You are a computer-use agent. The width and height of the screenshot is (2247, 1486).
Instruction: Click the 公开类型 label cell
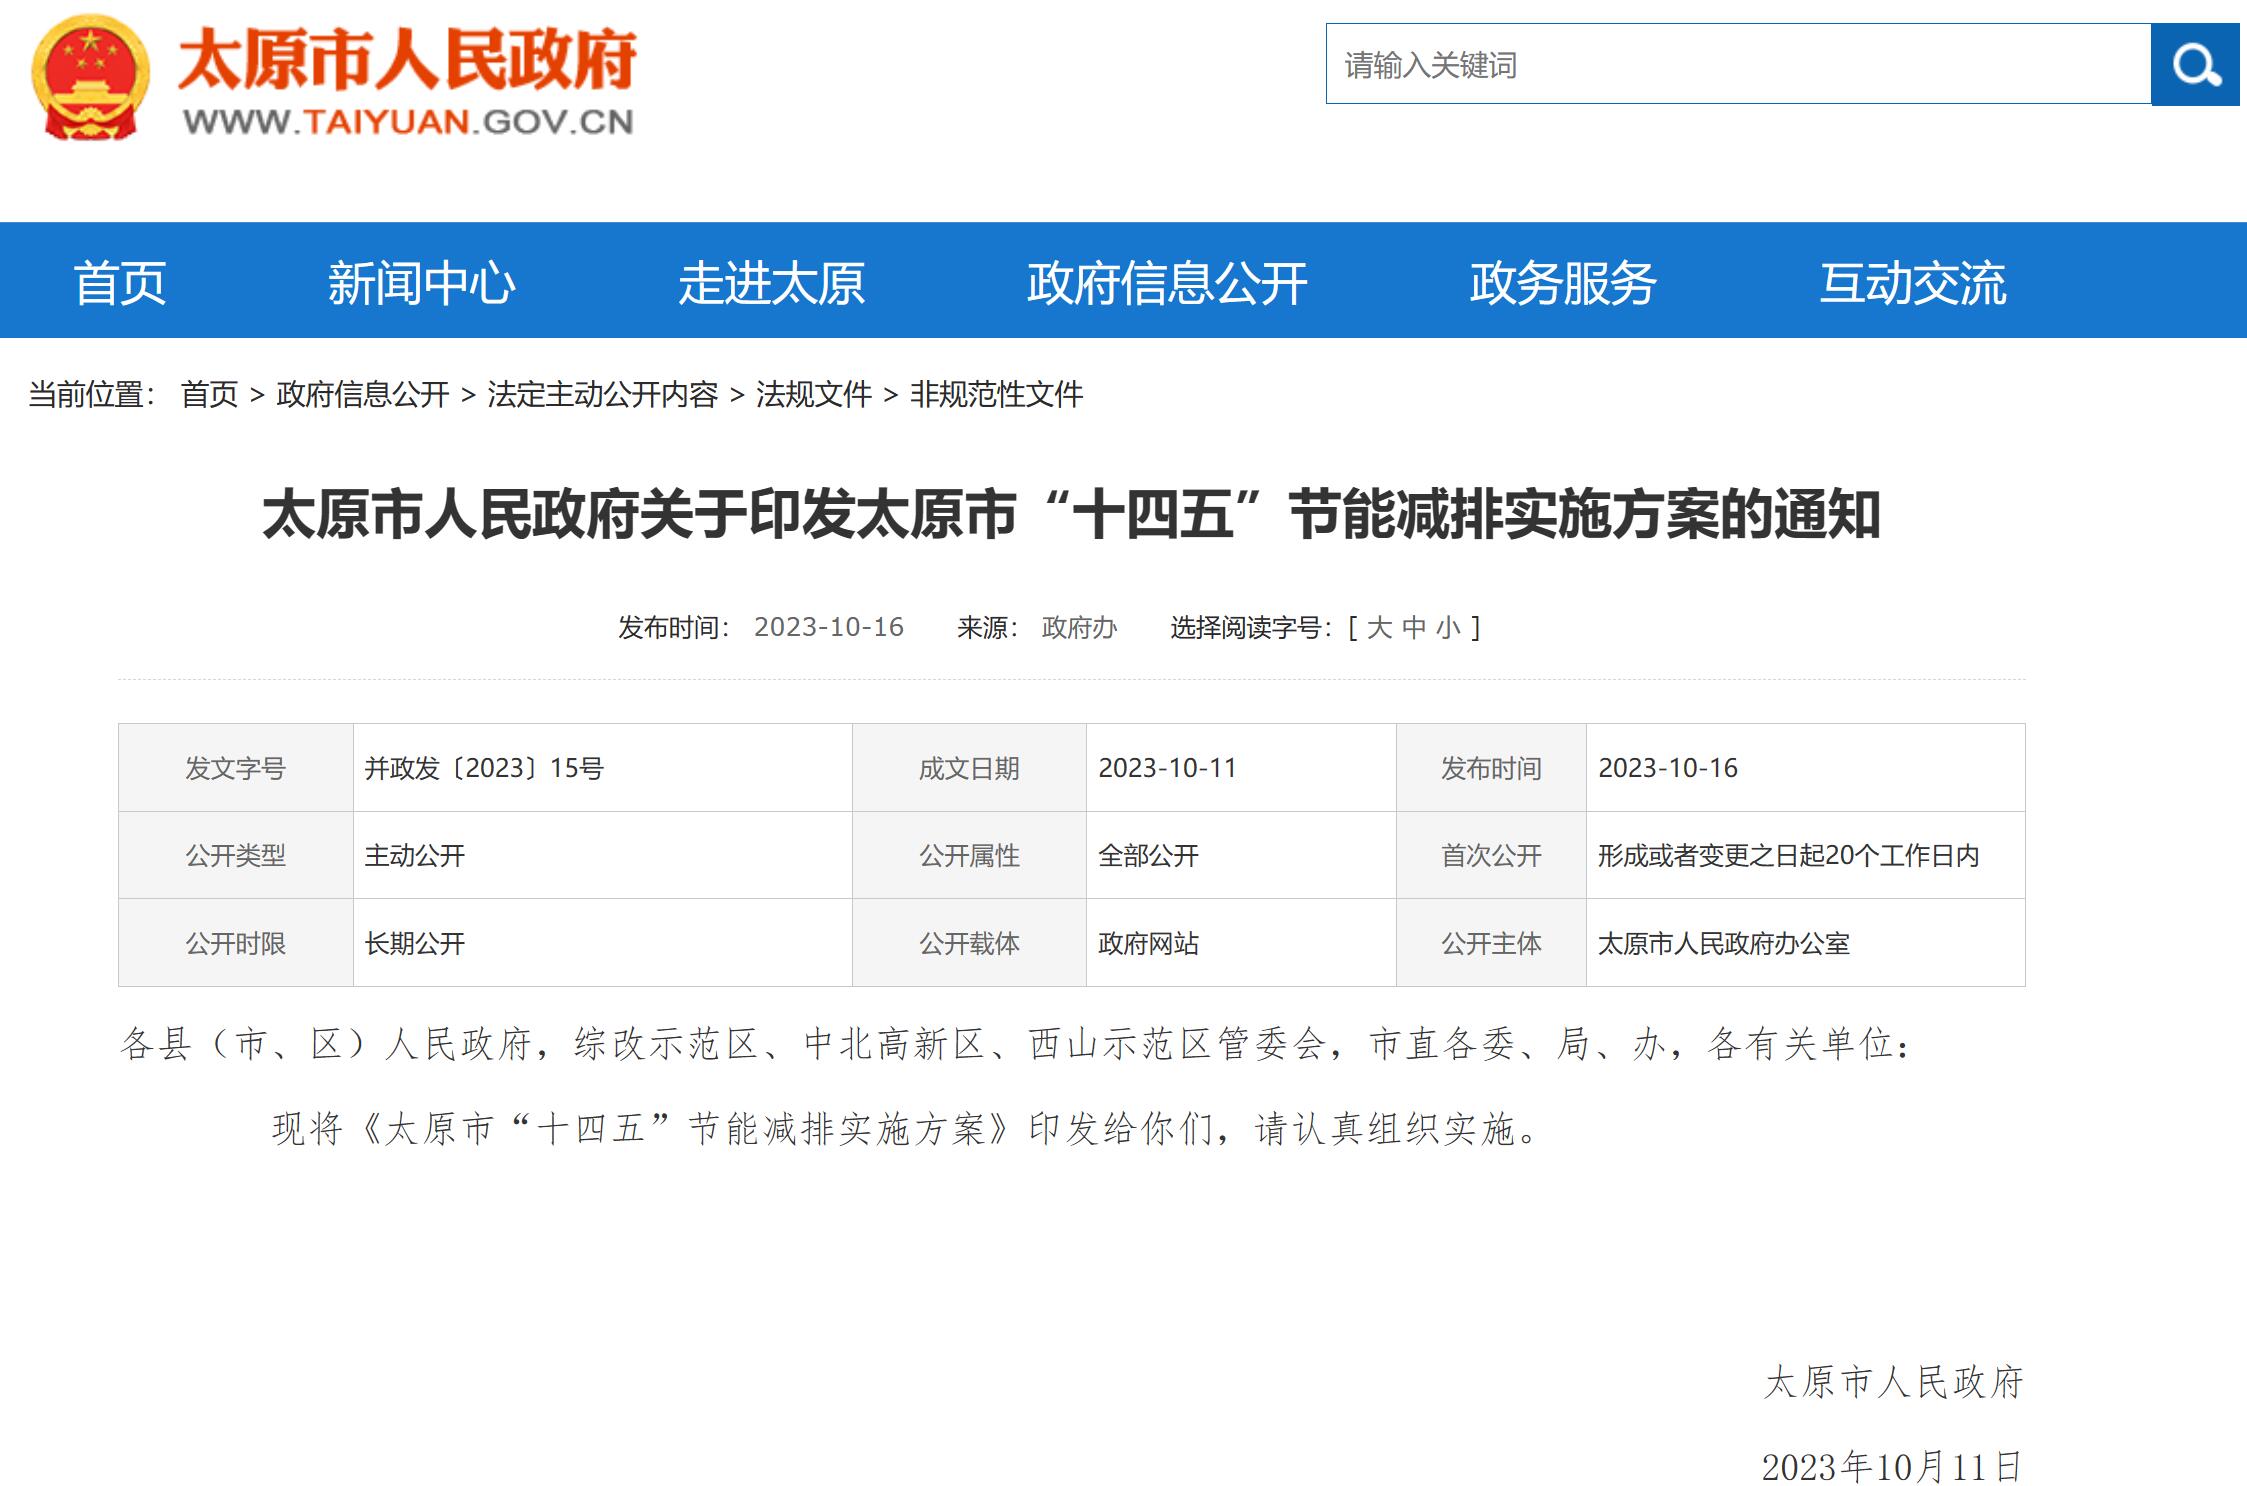coord(236,855)
